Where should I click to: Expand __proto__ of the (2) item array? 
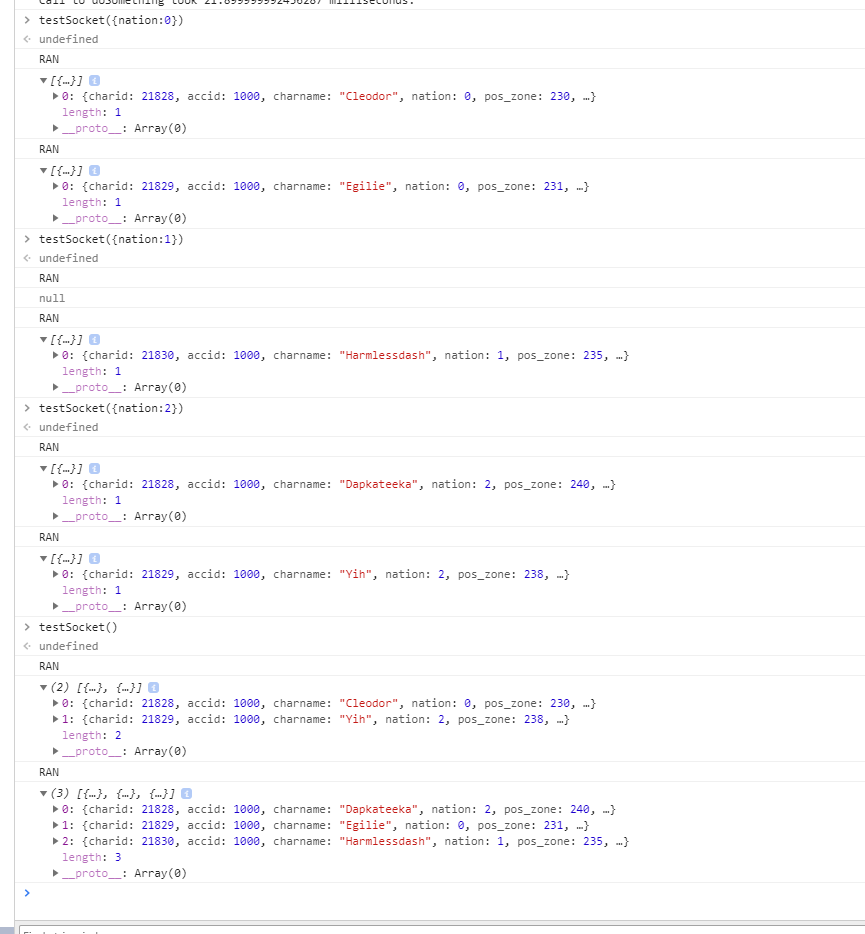tap(55, 752)
